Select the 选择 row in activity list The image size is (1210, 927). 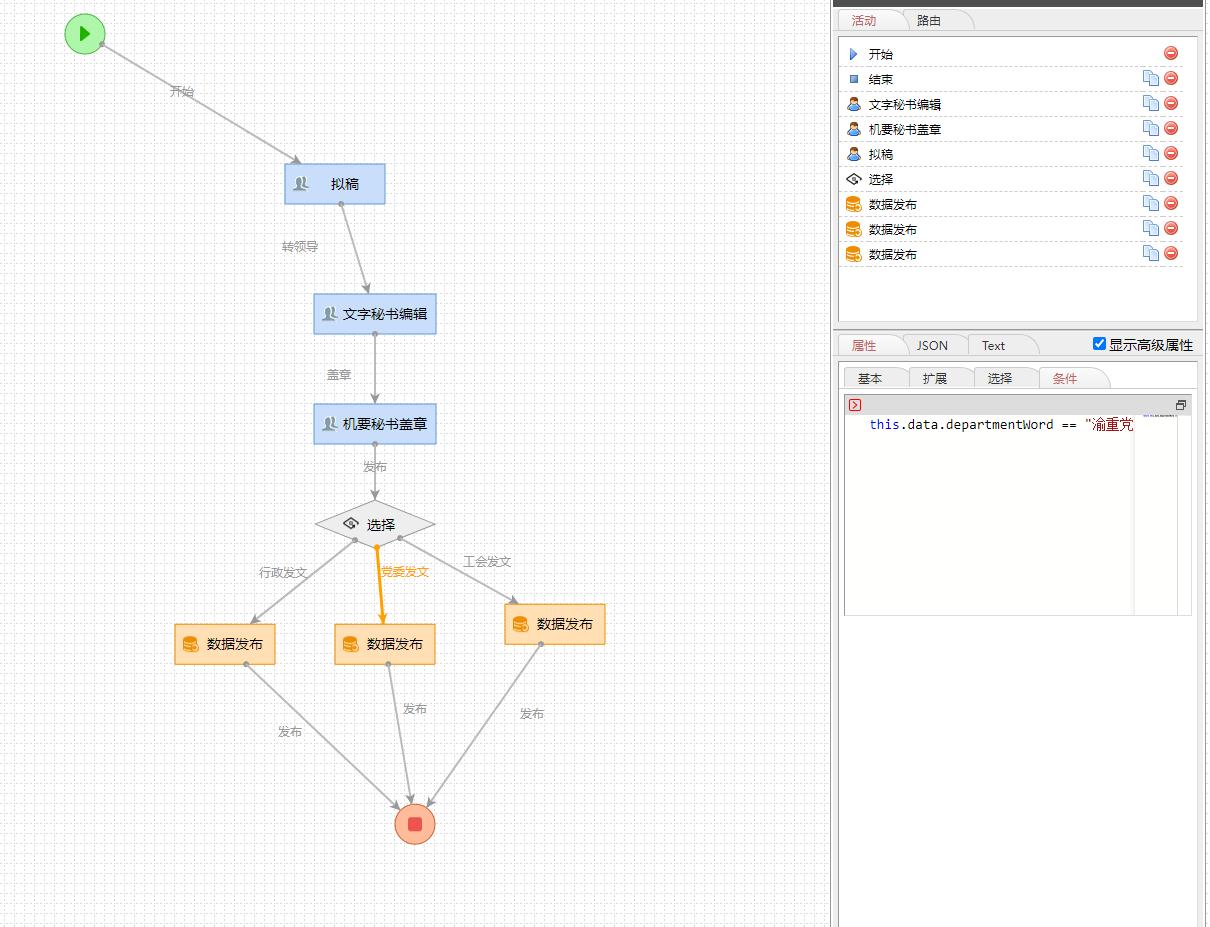coord(1012,179)
